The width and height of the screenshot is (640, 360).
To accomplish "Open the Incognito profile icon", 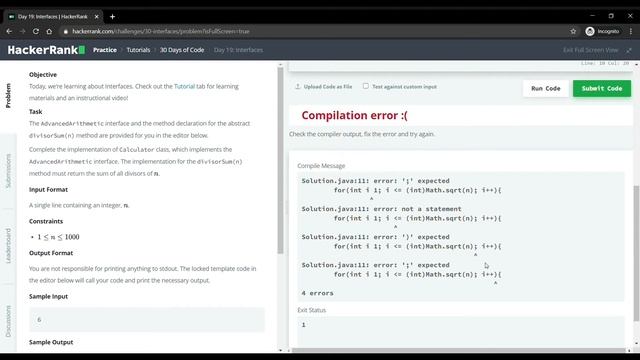I will tap(590, 31).
